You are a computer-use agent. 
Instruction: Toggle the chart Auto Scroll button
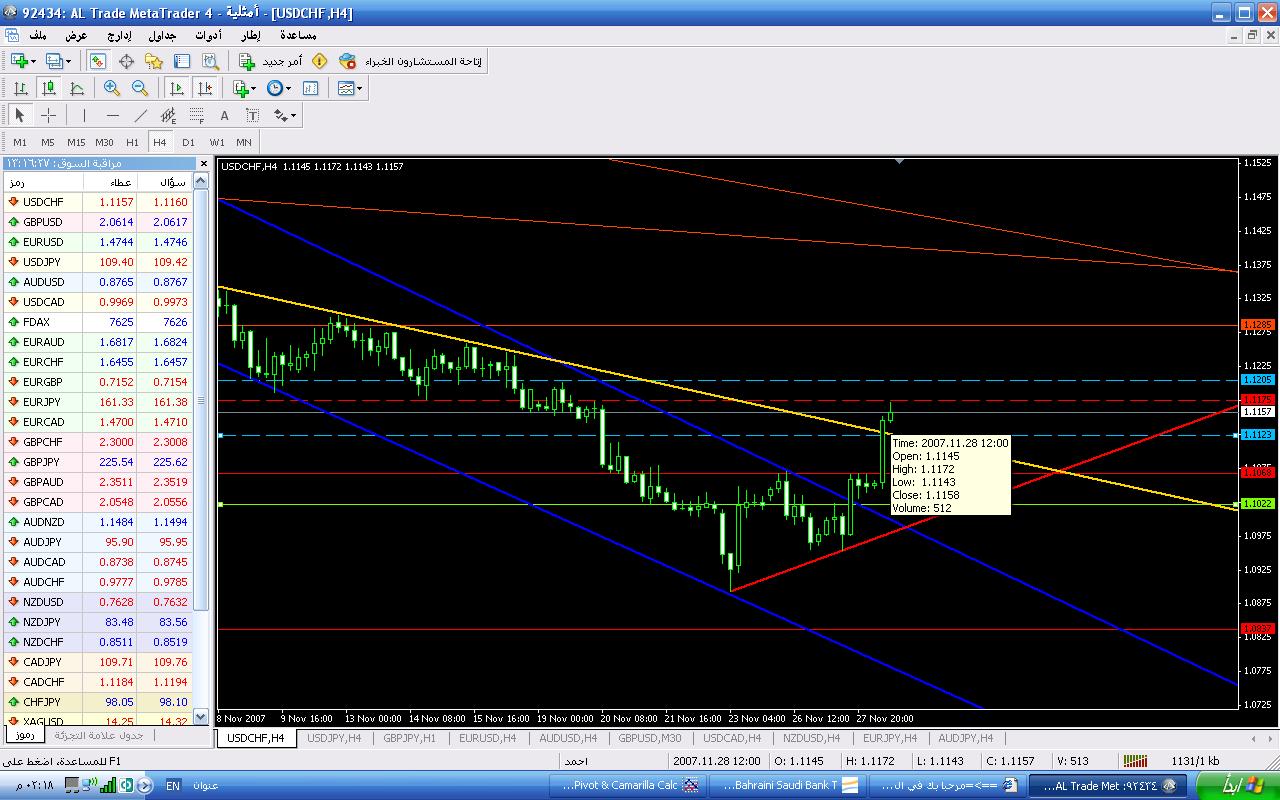pos(177,88)
